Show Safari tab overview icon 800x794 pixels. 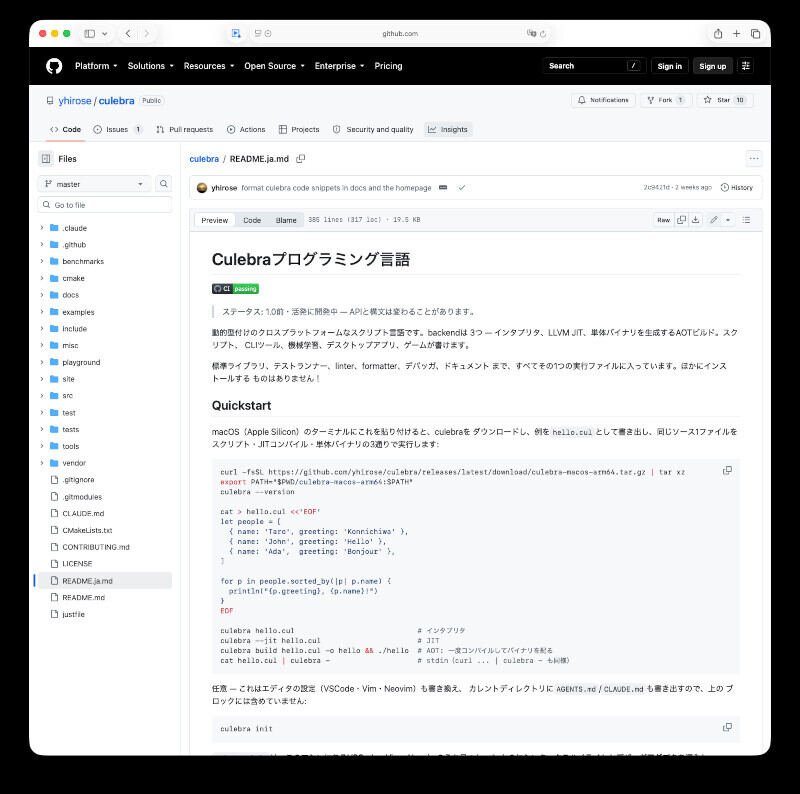(756, 34)
